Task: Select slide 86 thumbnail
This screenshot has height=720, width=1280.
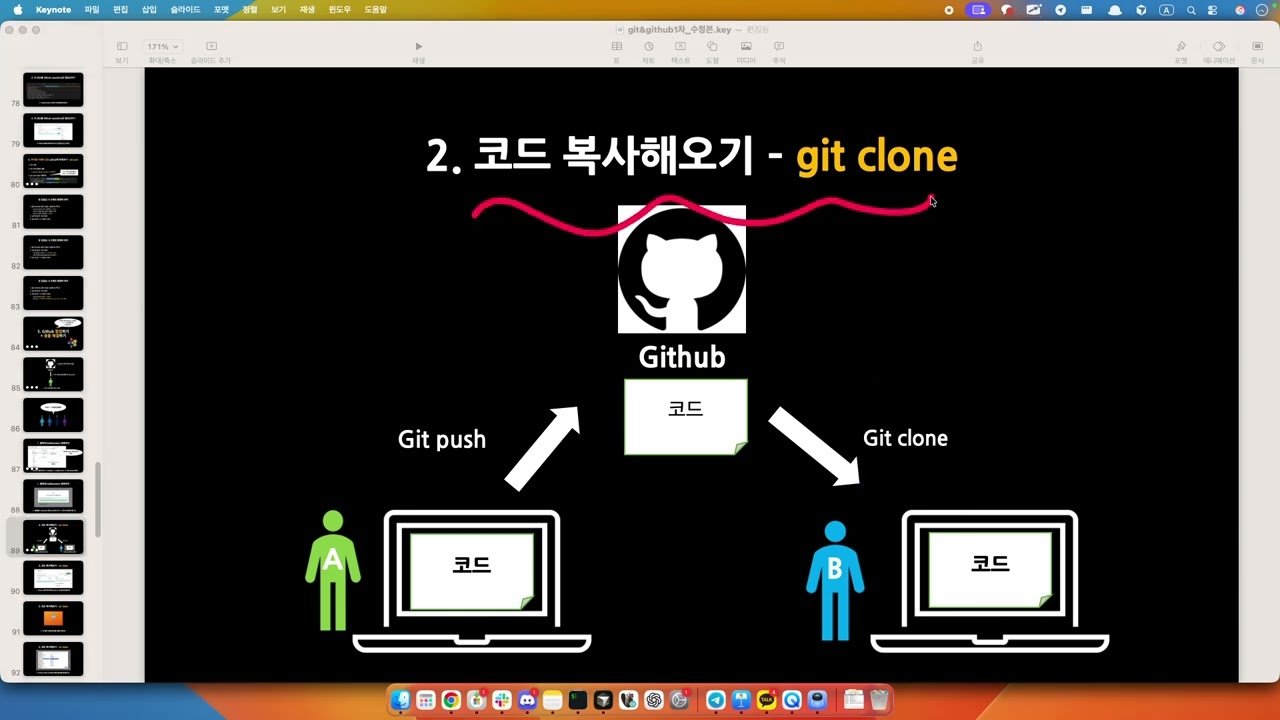Action: point(53,415)
